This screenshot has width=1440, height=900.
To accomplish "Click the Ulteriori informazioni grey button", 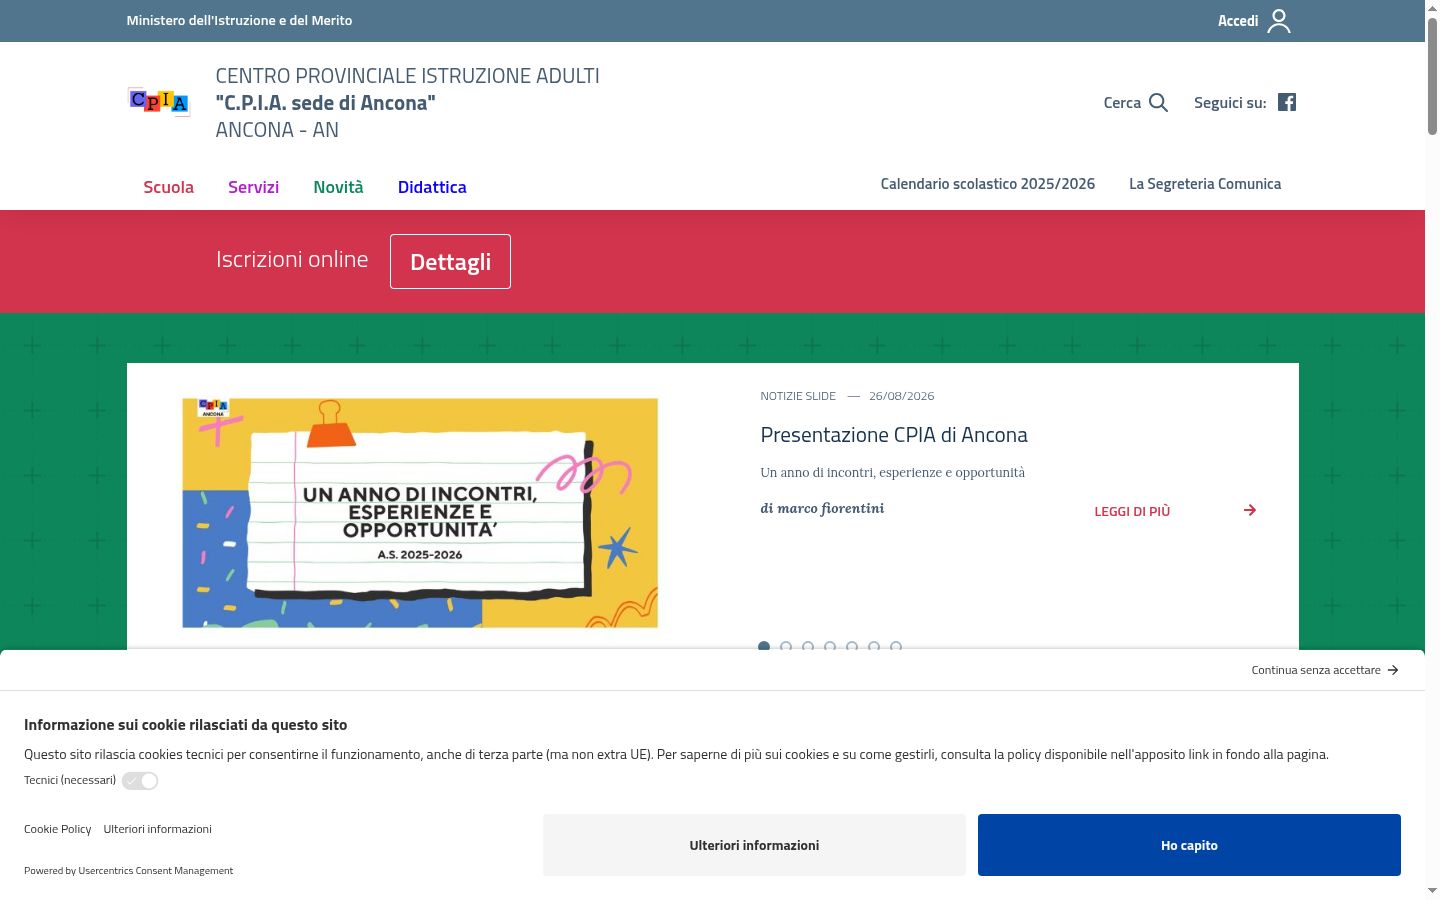I will tap(754, 845).
